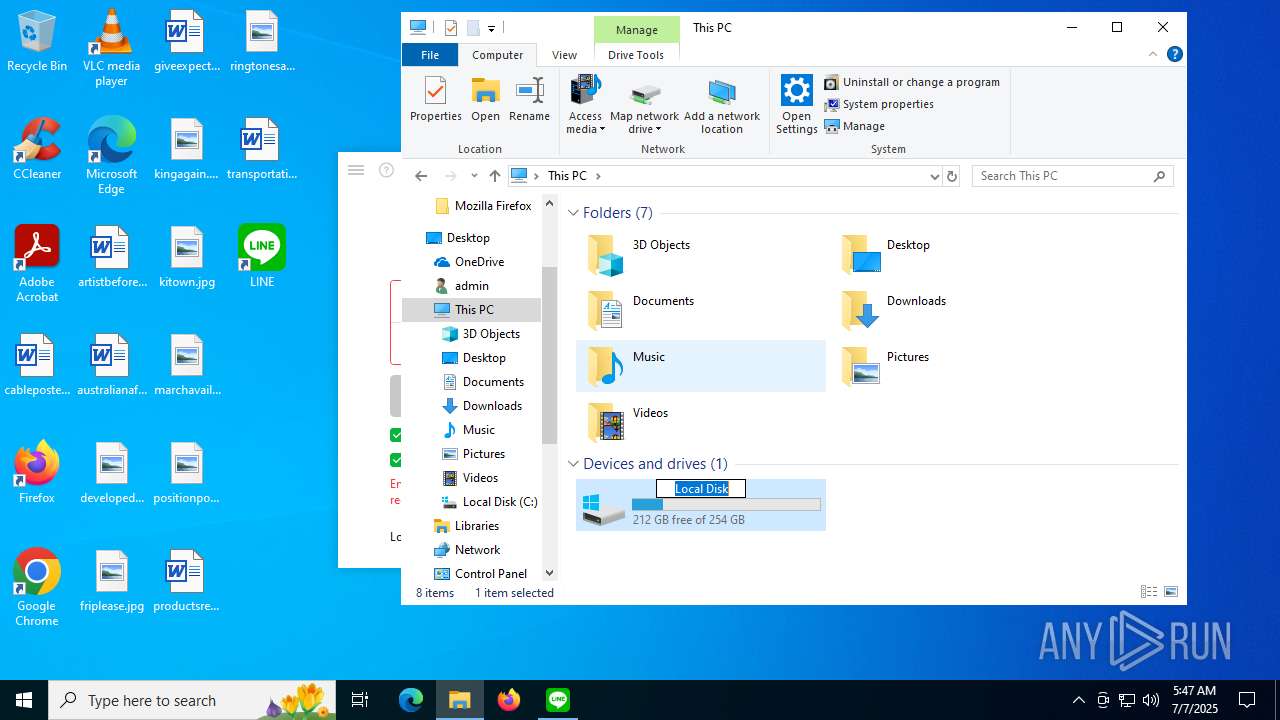Select CCleaner desktop shortcut
The height and width of the screenshot is (720, 1280).
(37, 148)
